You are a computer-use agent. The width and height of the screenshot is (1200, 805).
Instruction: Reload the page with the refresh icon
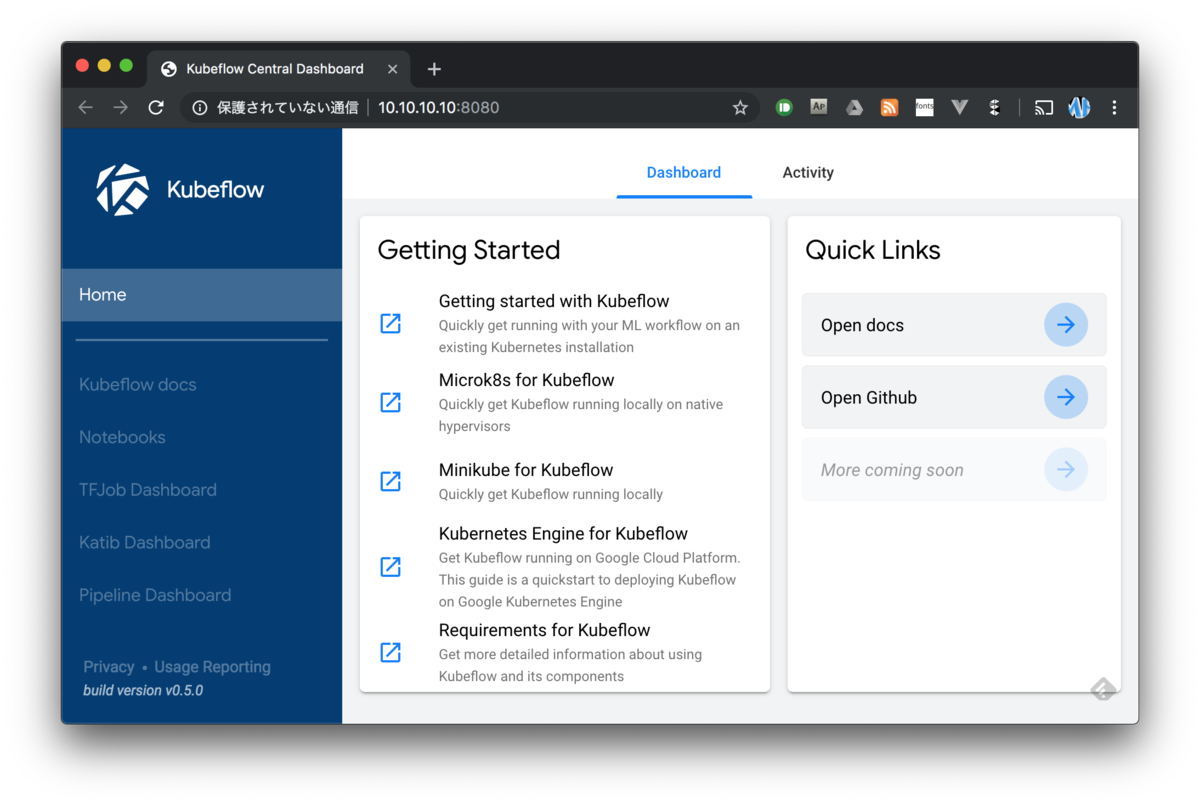click(156, 107)
